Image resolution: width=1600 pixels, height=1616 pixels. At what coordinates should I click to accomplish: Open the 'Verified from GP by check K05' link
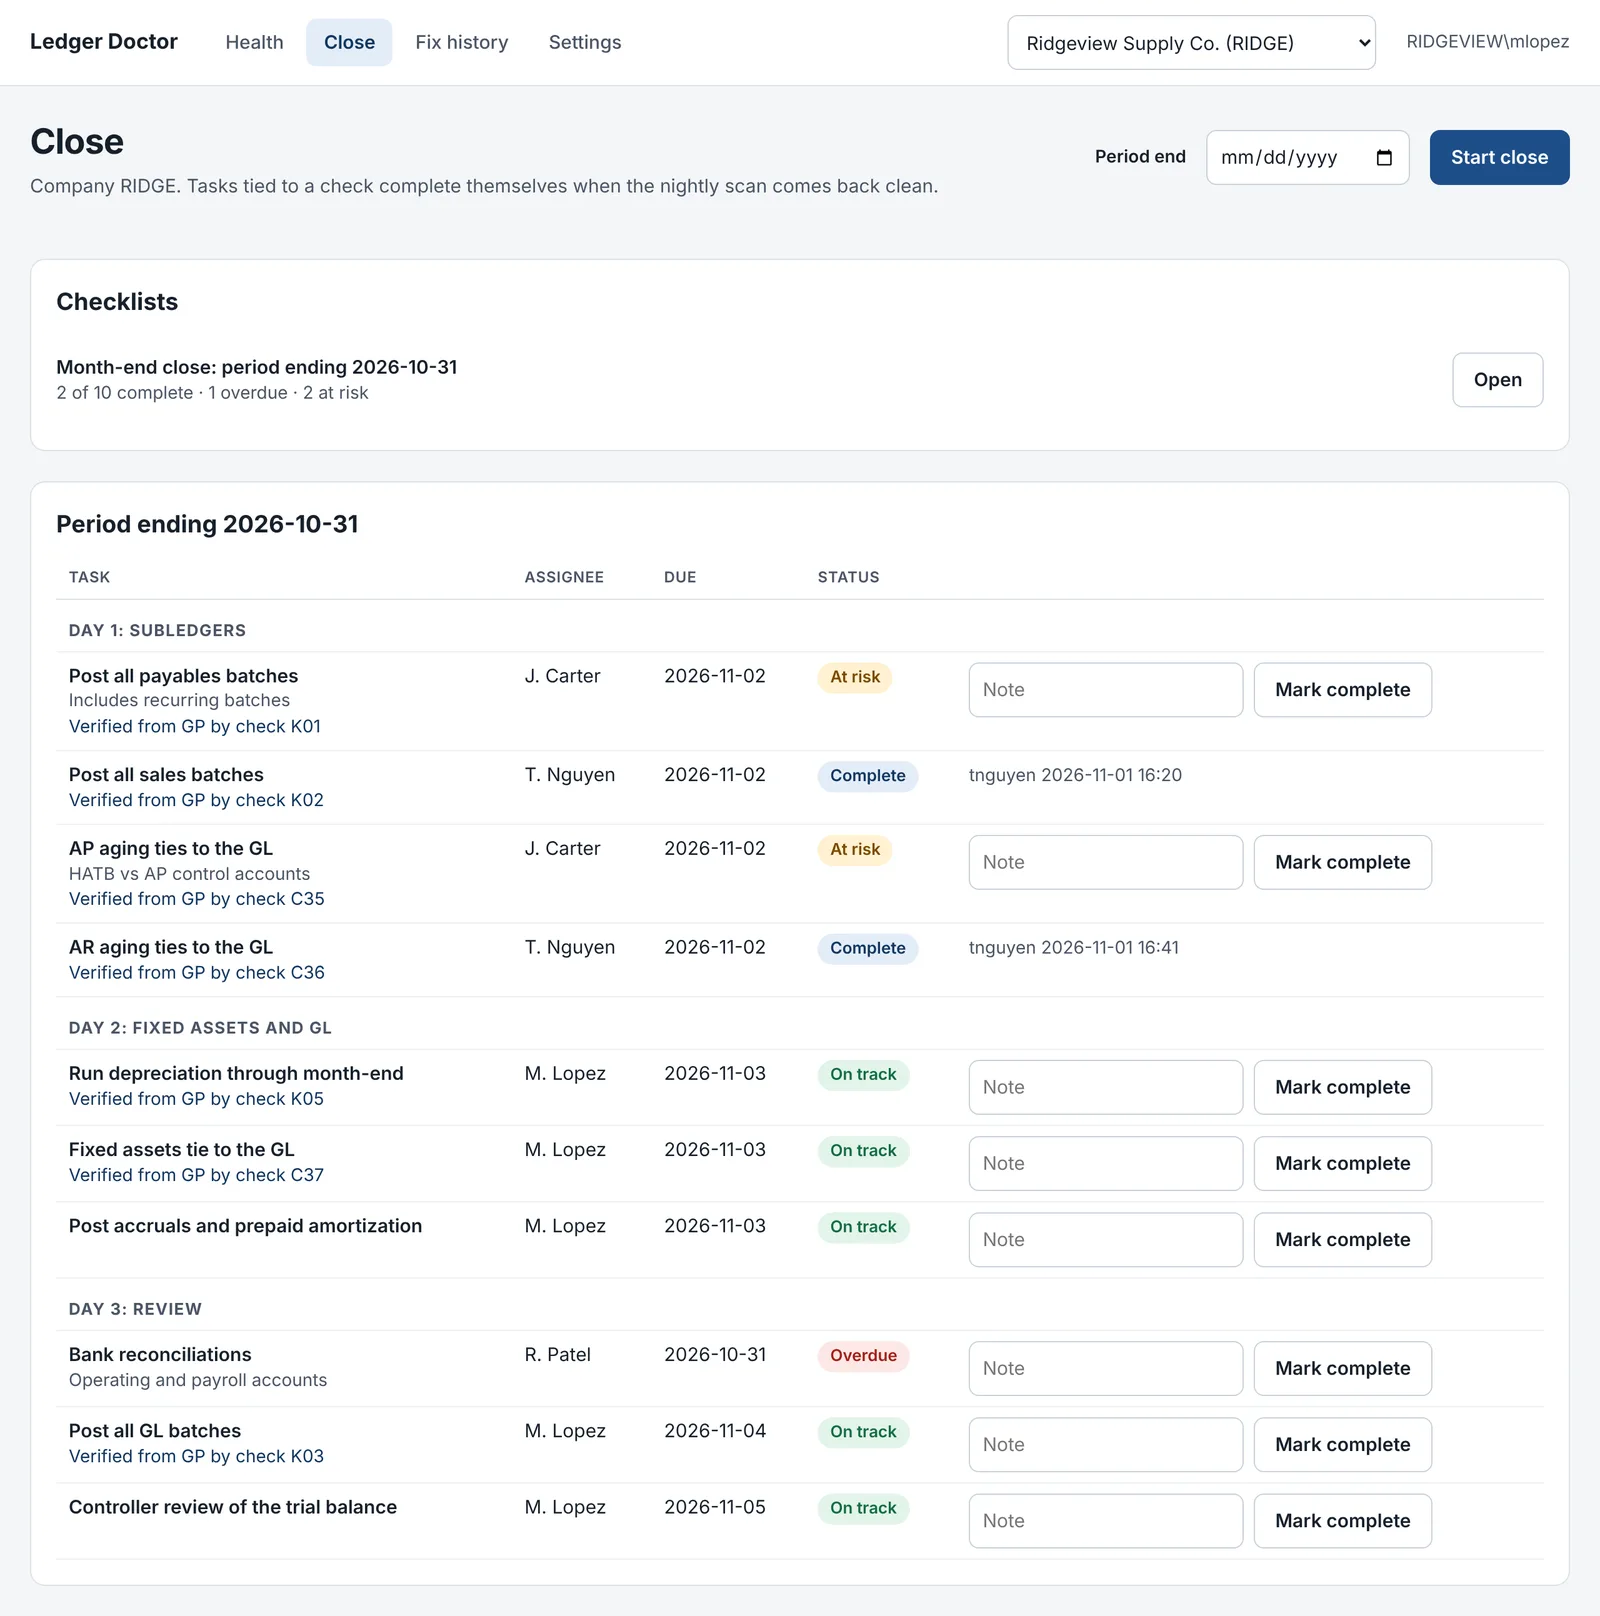point(196,1099)
